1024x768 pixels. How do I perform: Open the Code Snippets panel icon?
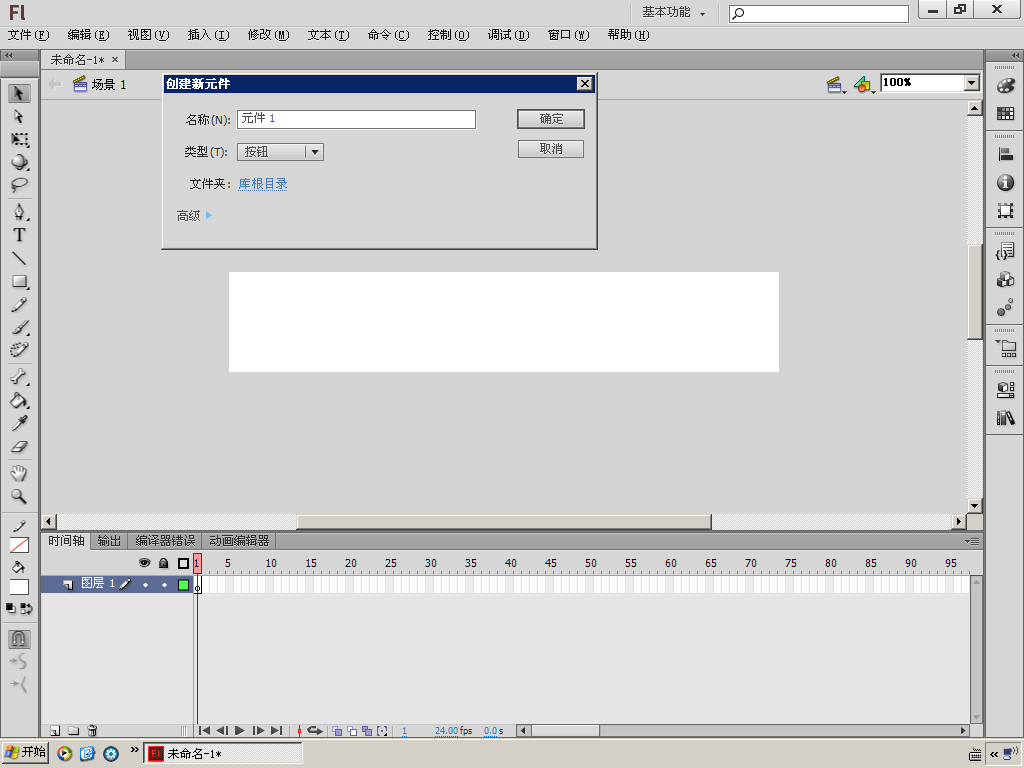pyautogui.click(x=1005, y=251)
